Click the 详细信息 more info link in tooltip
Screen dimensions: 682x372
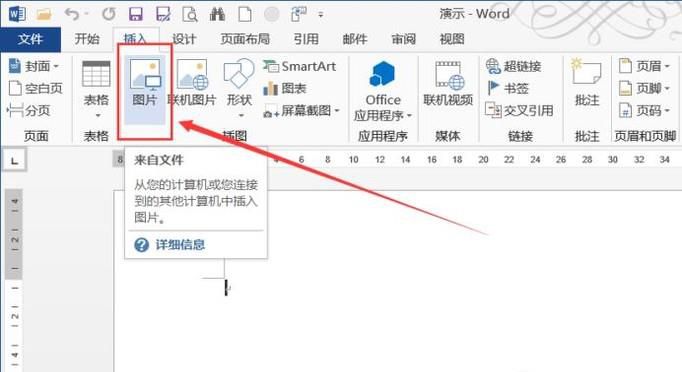pyautogui.click(x=180, y=245)
